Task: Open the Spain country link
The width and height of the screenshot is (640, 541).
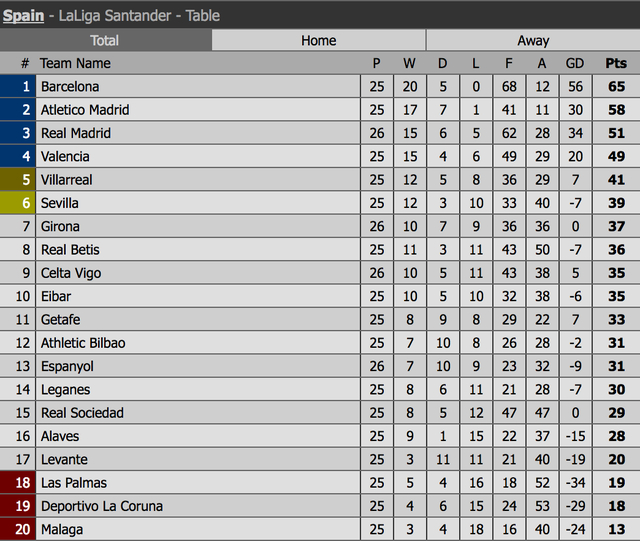Action: click(x=23, y=15)
